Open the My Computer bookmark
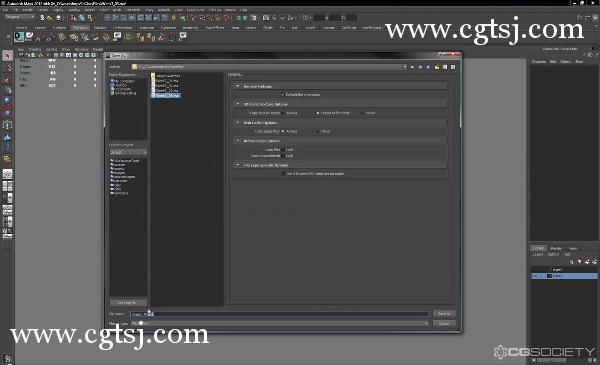 tap(122, 81)
